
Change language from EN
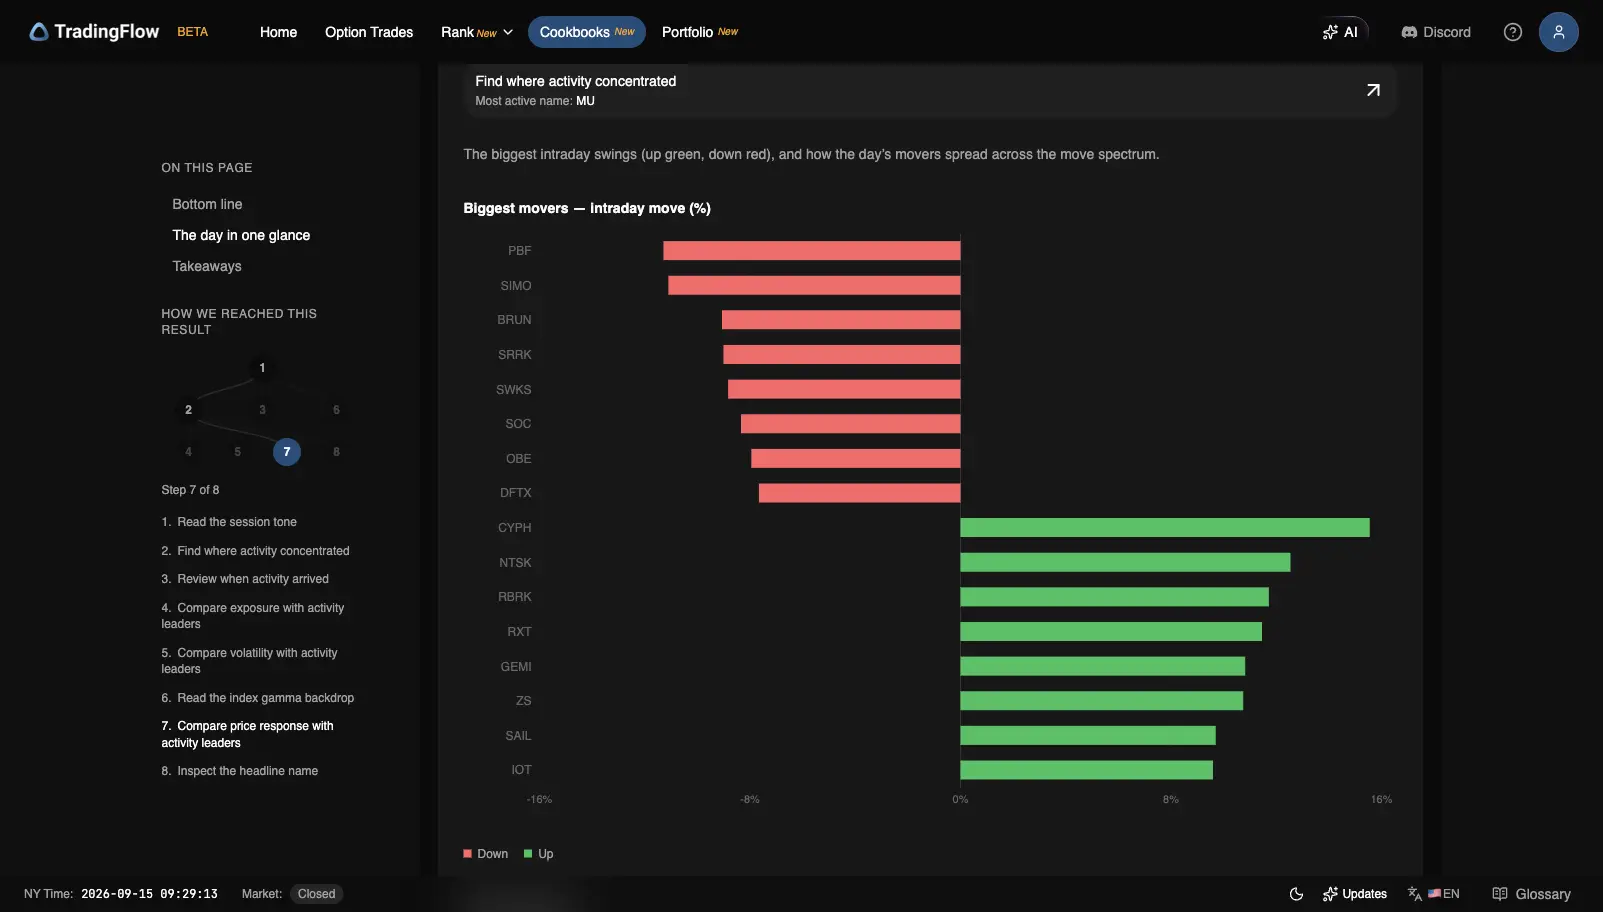[1434, 894]
